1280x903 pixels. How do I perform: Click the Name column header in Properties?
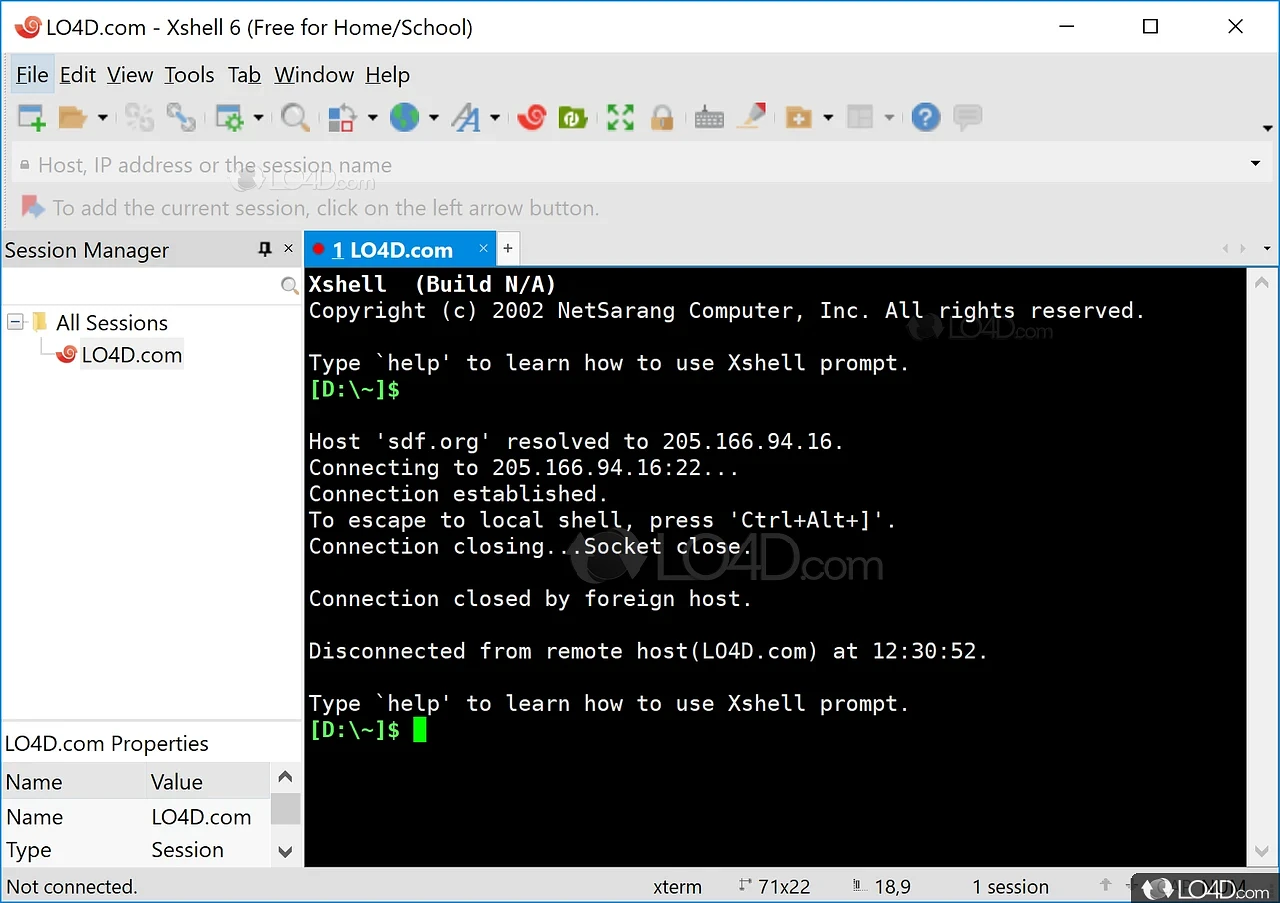pos(73,782)
